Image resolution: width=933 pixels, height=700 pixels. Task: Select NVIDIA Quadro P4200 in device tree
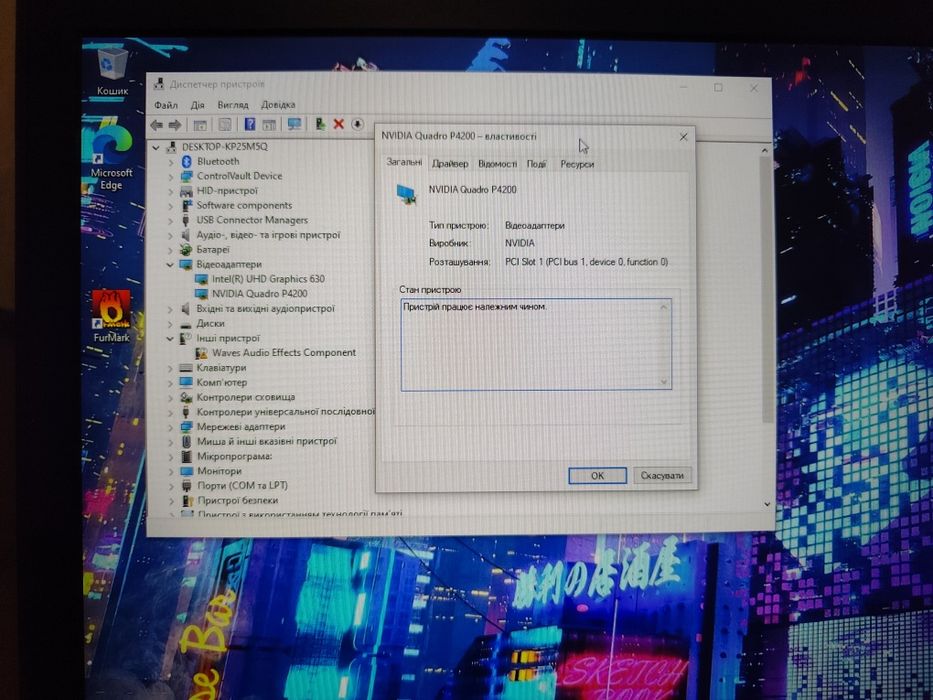[x=259, y=293]
